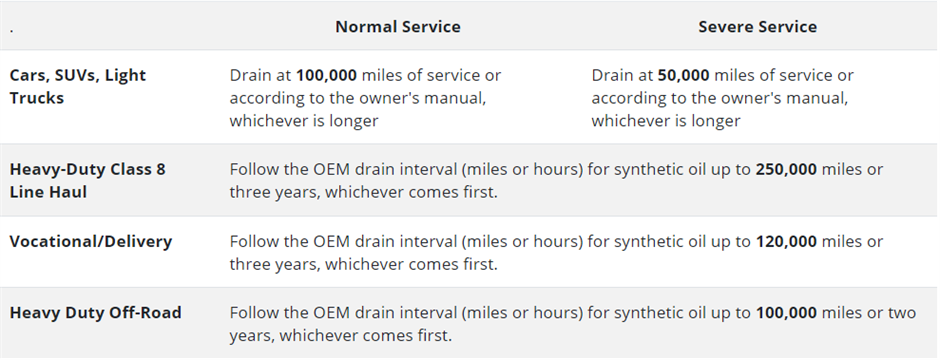Click normal service text 'whichever is longer'
Image resolution: width=940 pixels, height=360 pixels.
coord(304,120)
